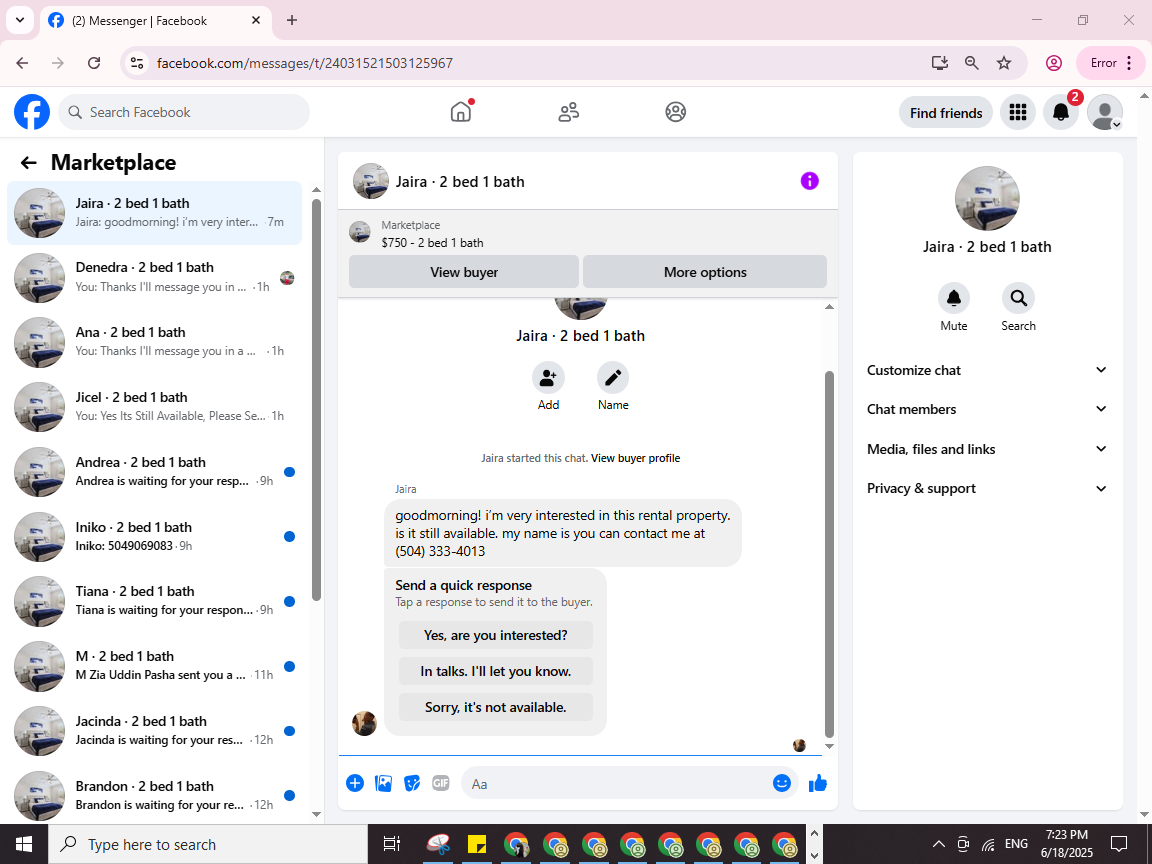Open Ana · 2 bed 1 bath conversation
The width and height of the screenshot is (1152, 864).
click(154, 342)
